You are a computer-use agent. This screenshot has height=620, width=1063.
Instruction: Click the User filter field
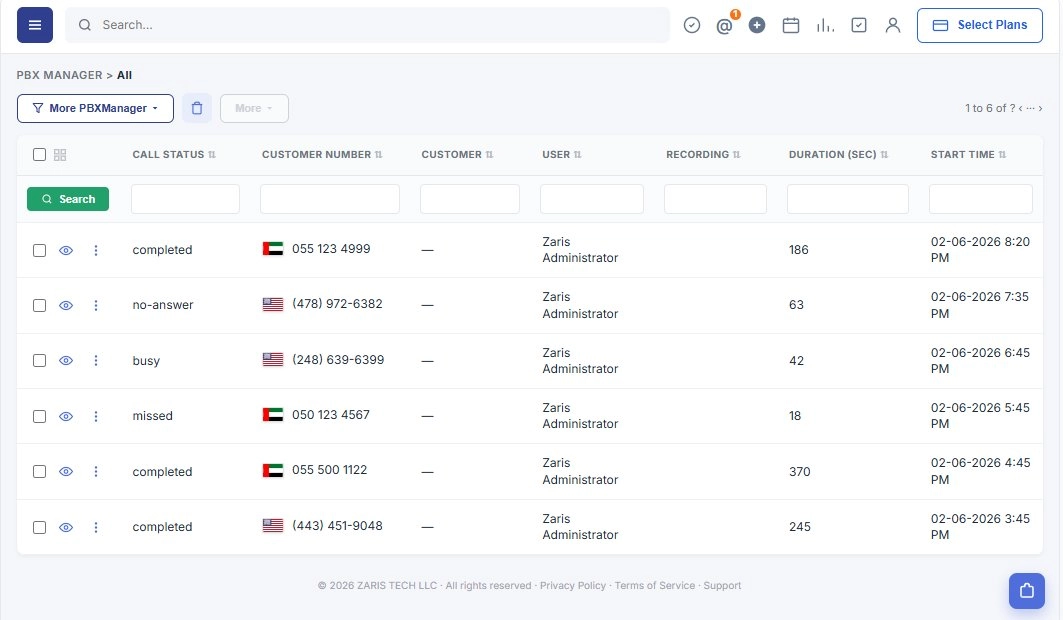point(592,199)
